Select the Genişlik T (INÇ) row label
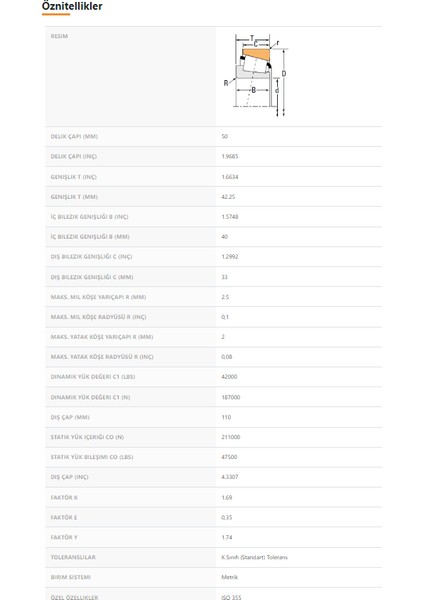The image size is (424, 600). point(73,177)
